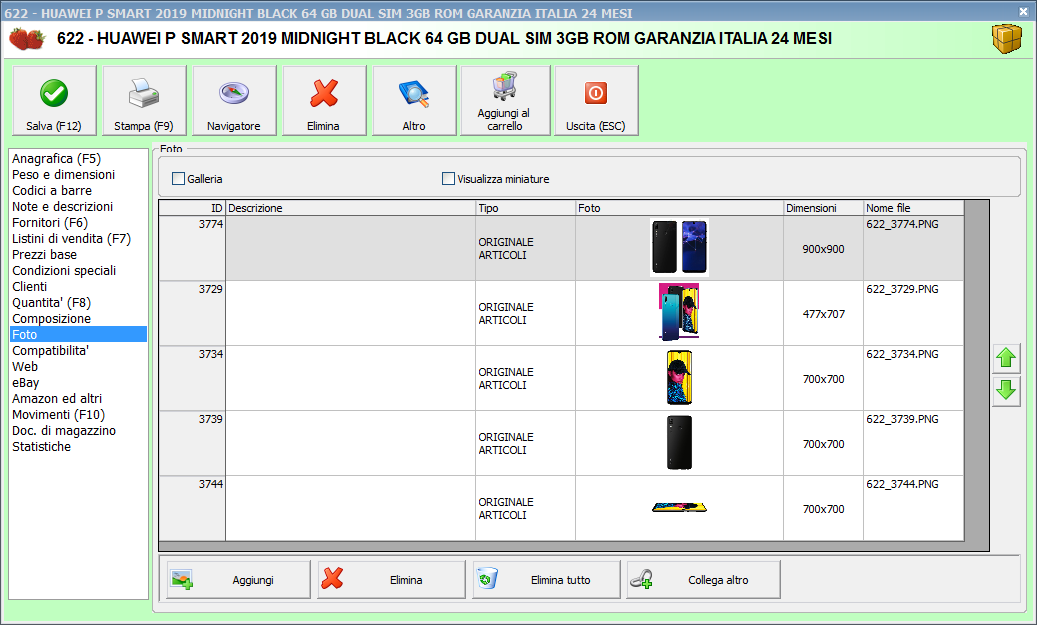Enable the Galleria checkbox

pos(178,179)
